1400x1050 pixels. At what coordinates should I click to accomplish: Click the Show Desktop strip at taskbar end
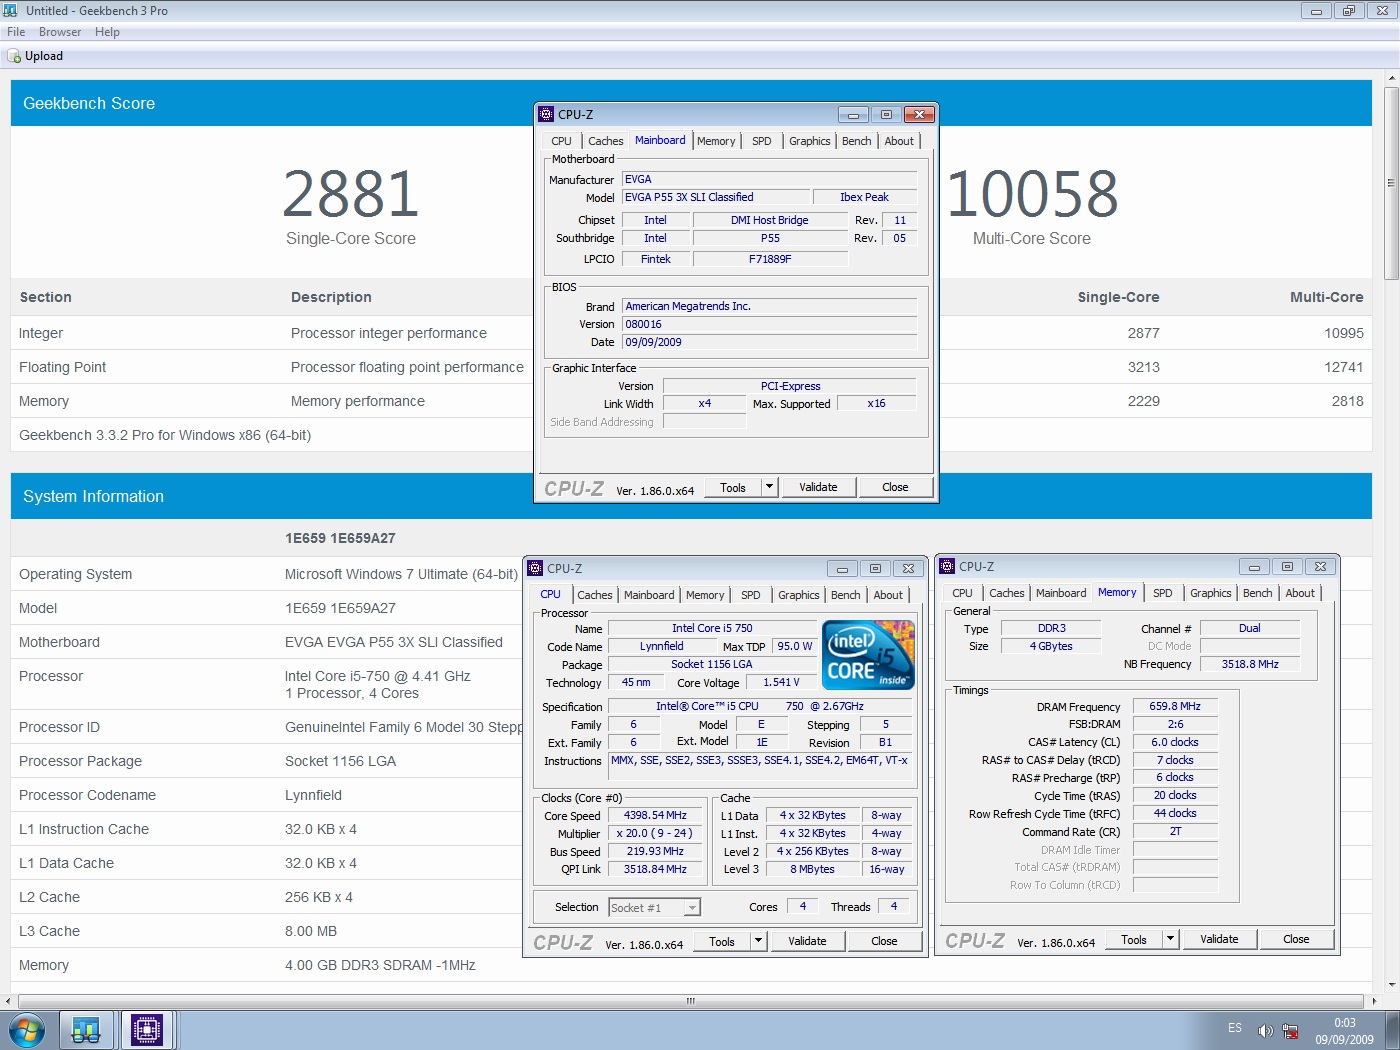pos(1392,1030)
